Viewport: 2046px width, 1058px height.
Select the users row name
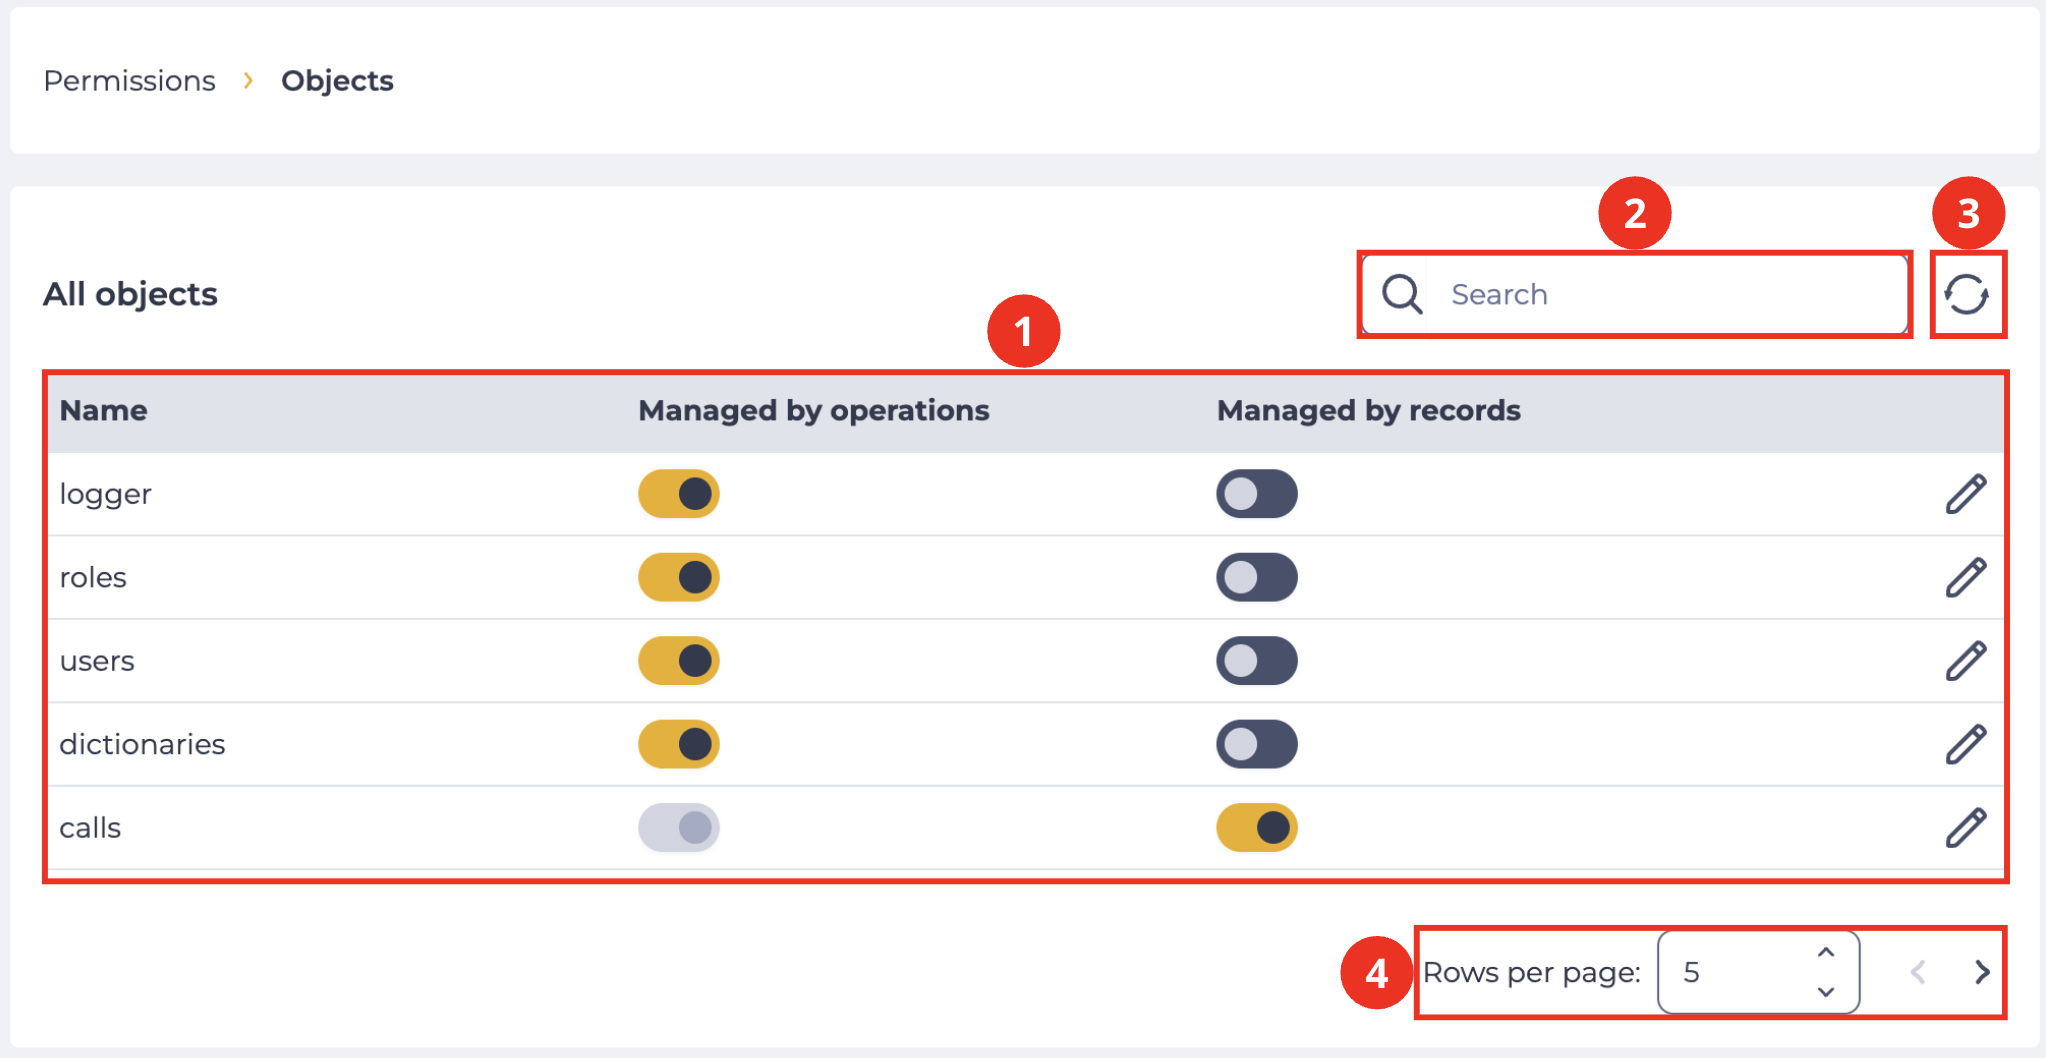(x=97, y=662)
